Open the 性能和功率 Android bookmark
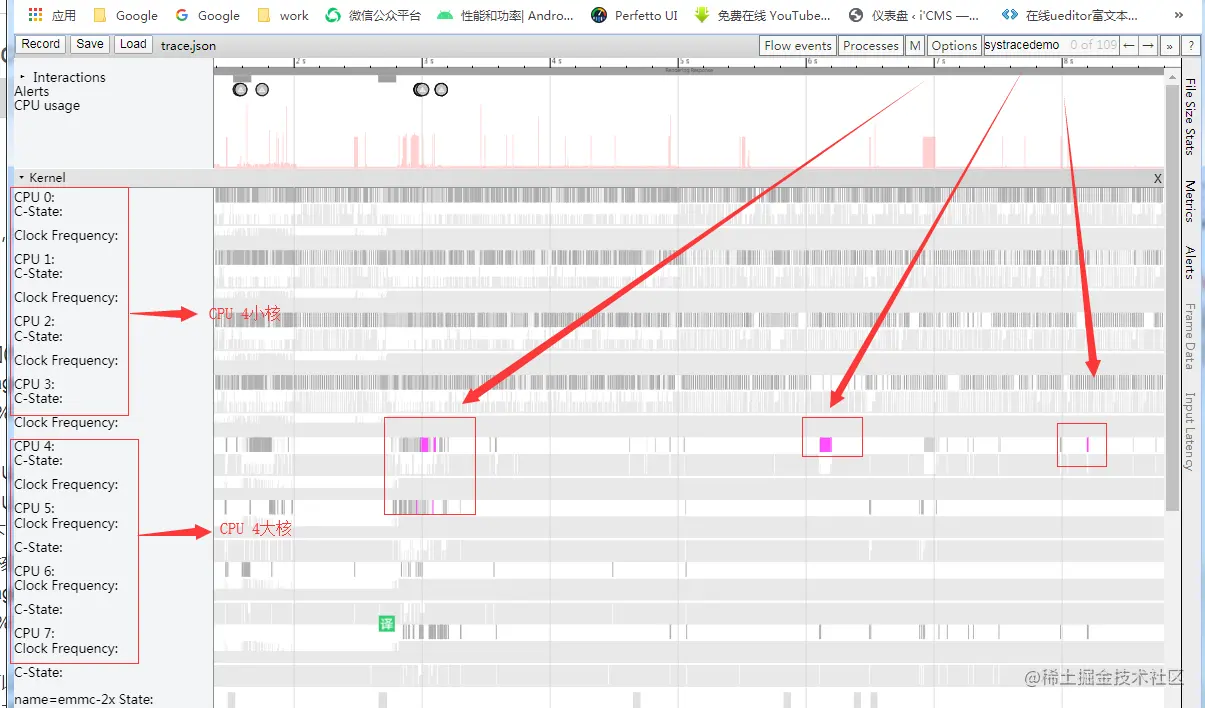The height and width of the screenshot is (708, 1205). (505, 15)
